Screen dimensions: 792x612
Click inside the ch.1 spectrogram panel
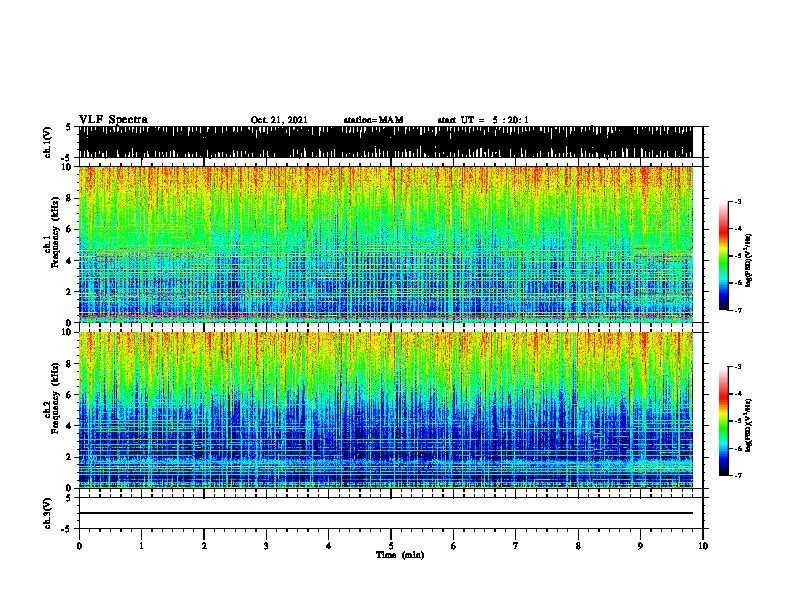point(385,244)
